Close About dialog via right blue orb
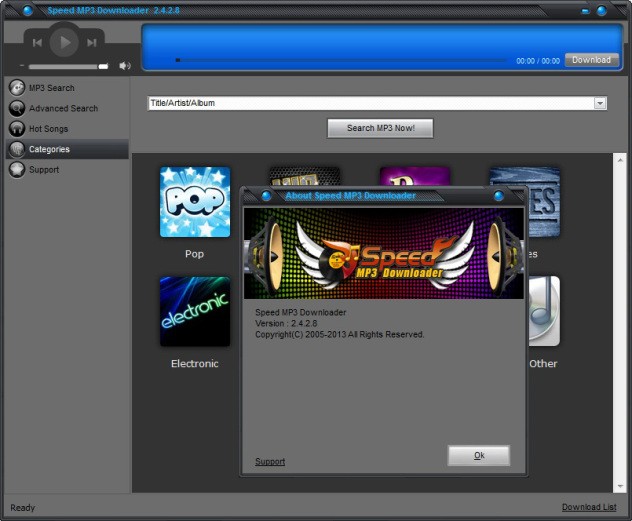Viewport: 632px width, 521px height. (x=499, y=196)
